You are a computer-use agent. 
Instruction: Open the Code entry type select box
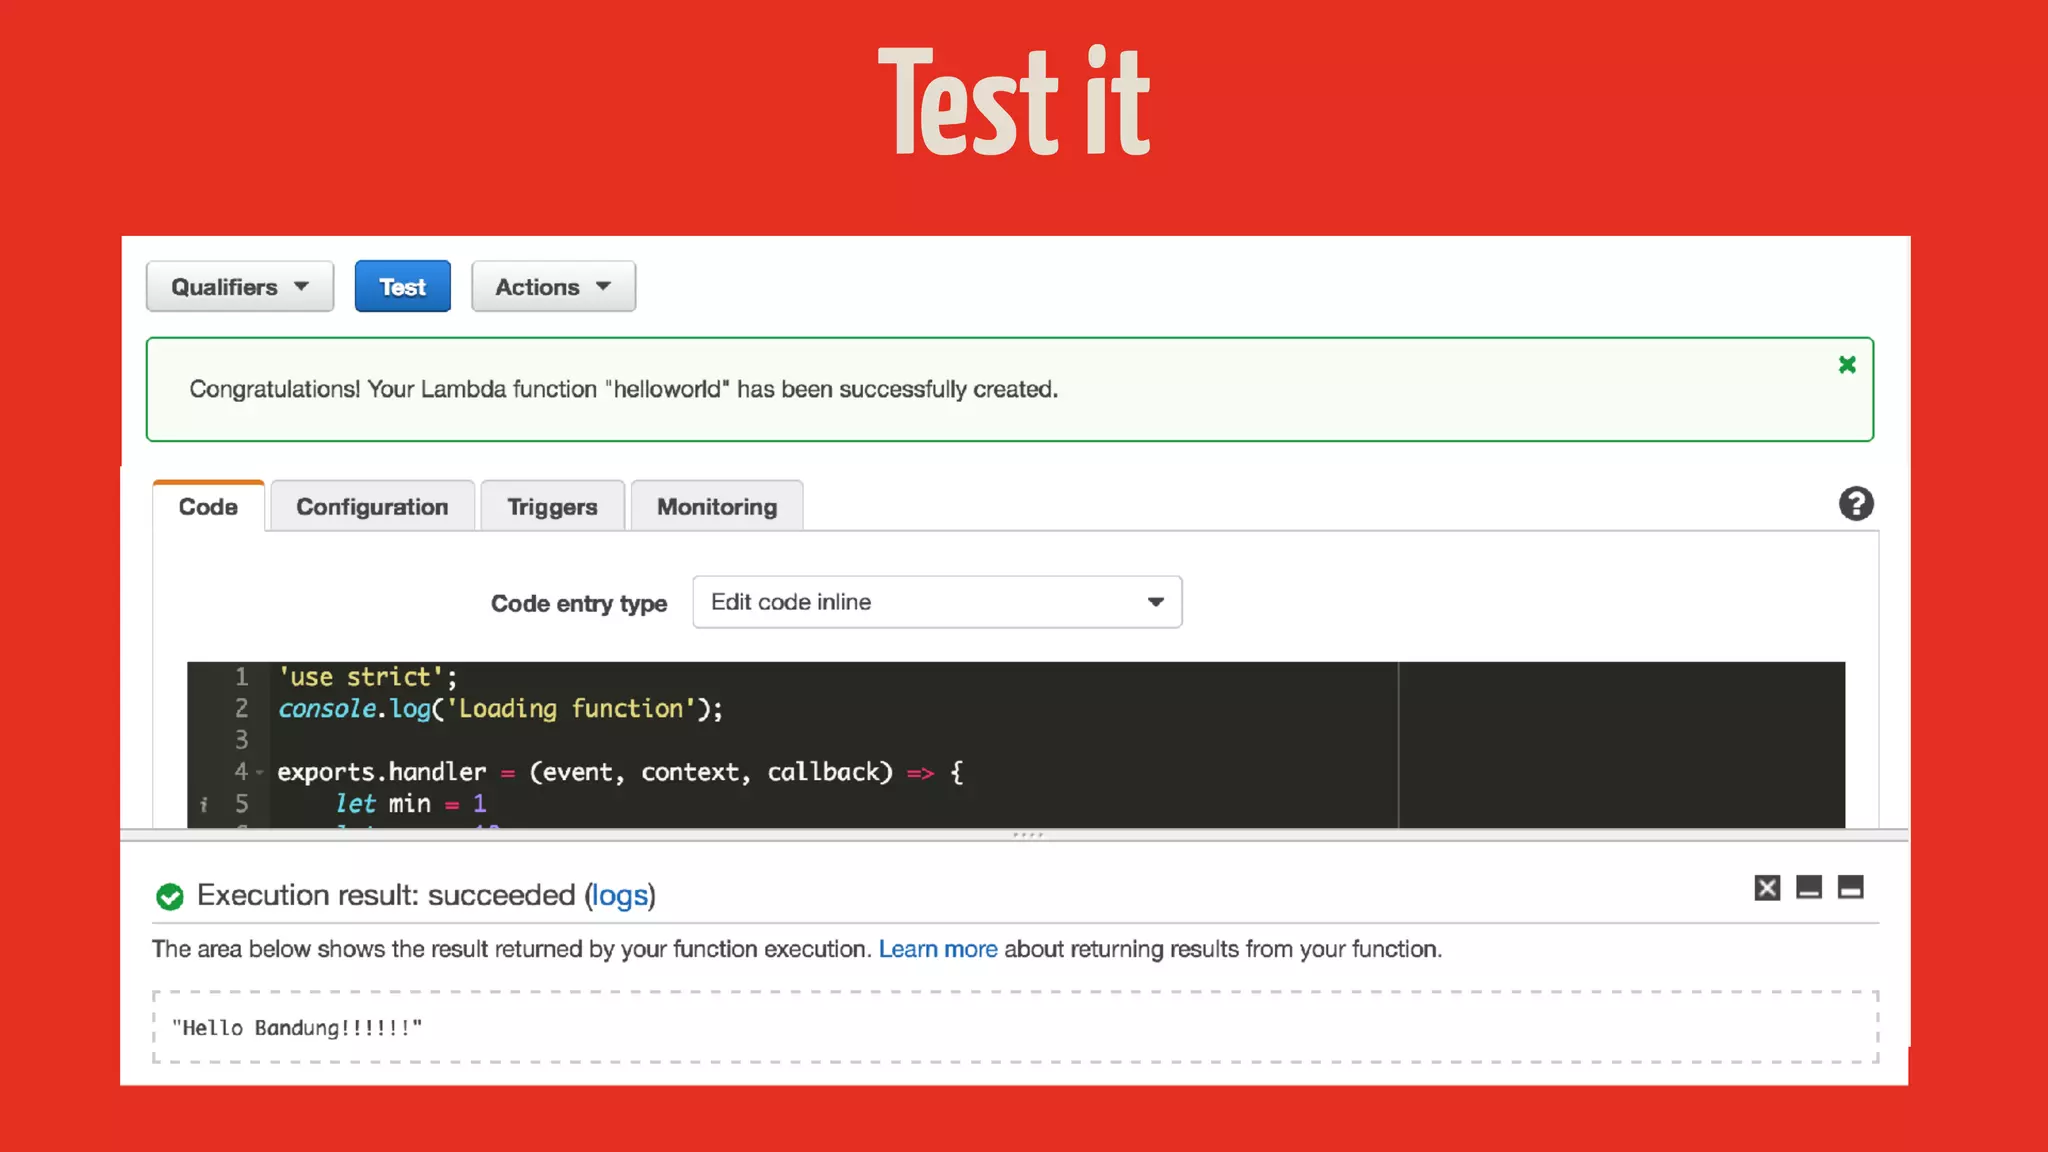click(937, 602)
